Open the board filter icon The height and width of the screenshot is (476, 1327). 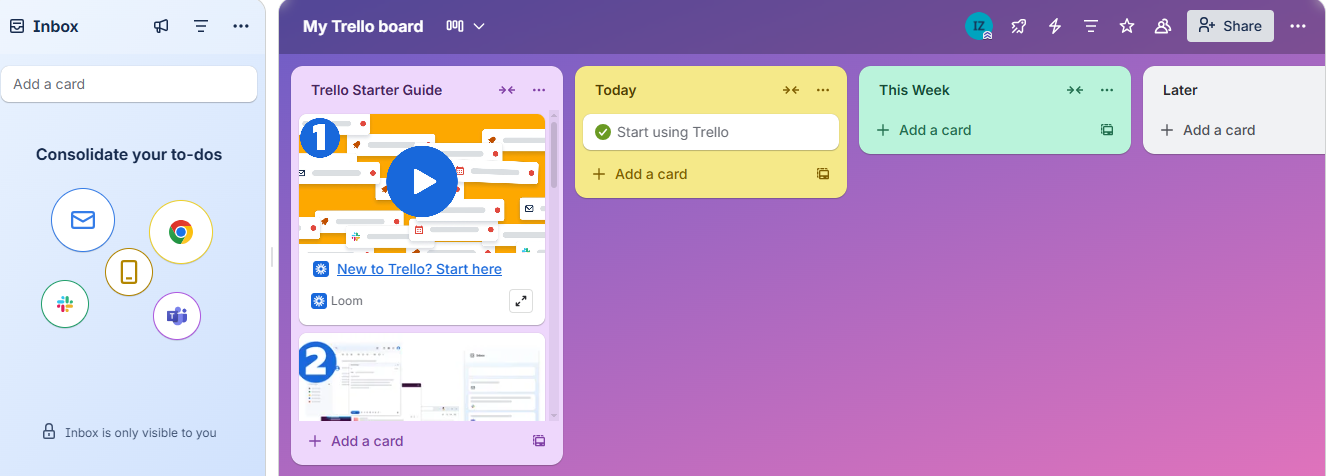point(1091,26)
